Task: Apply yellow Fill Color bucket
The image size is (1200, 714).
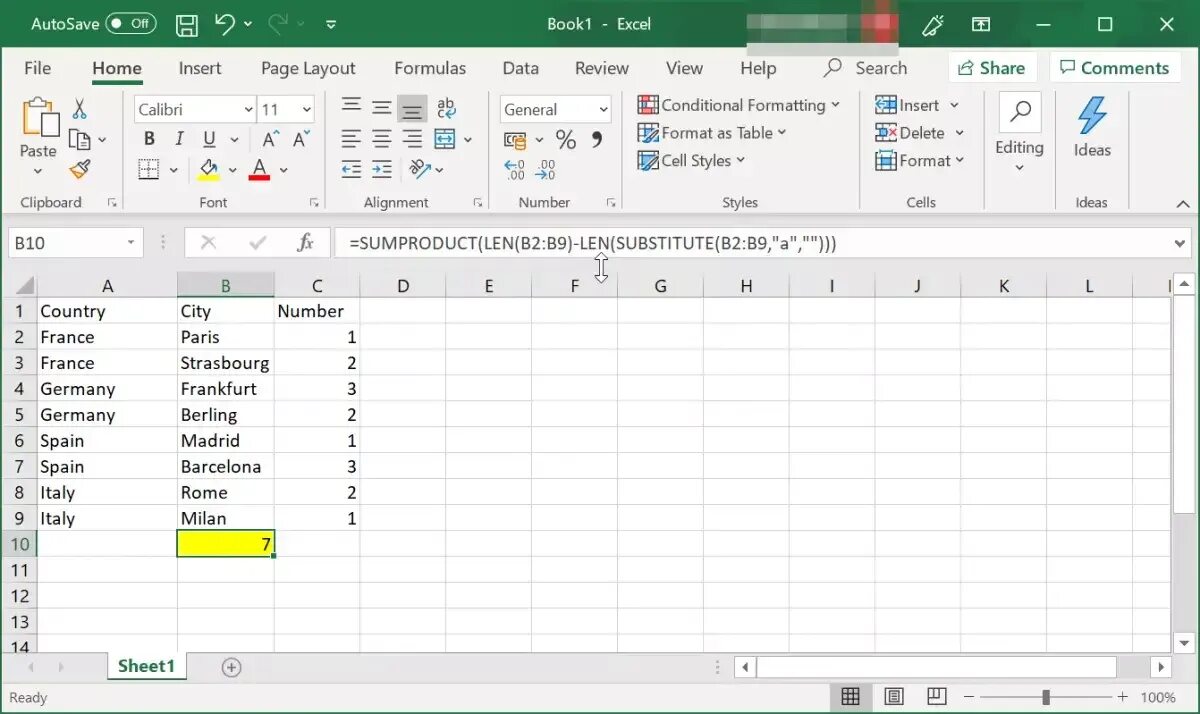Action: 208,169
